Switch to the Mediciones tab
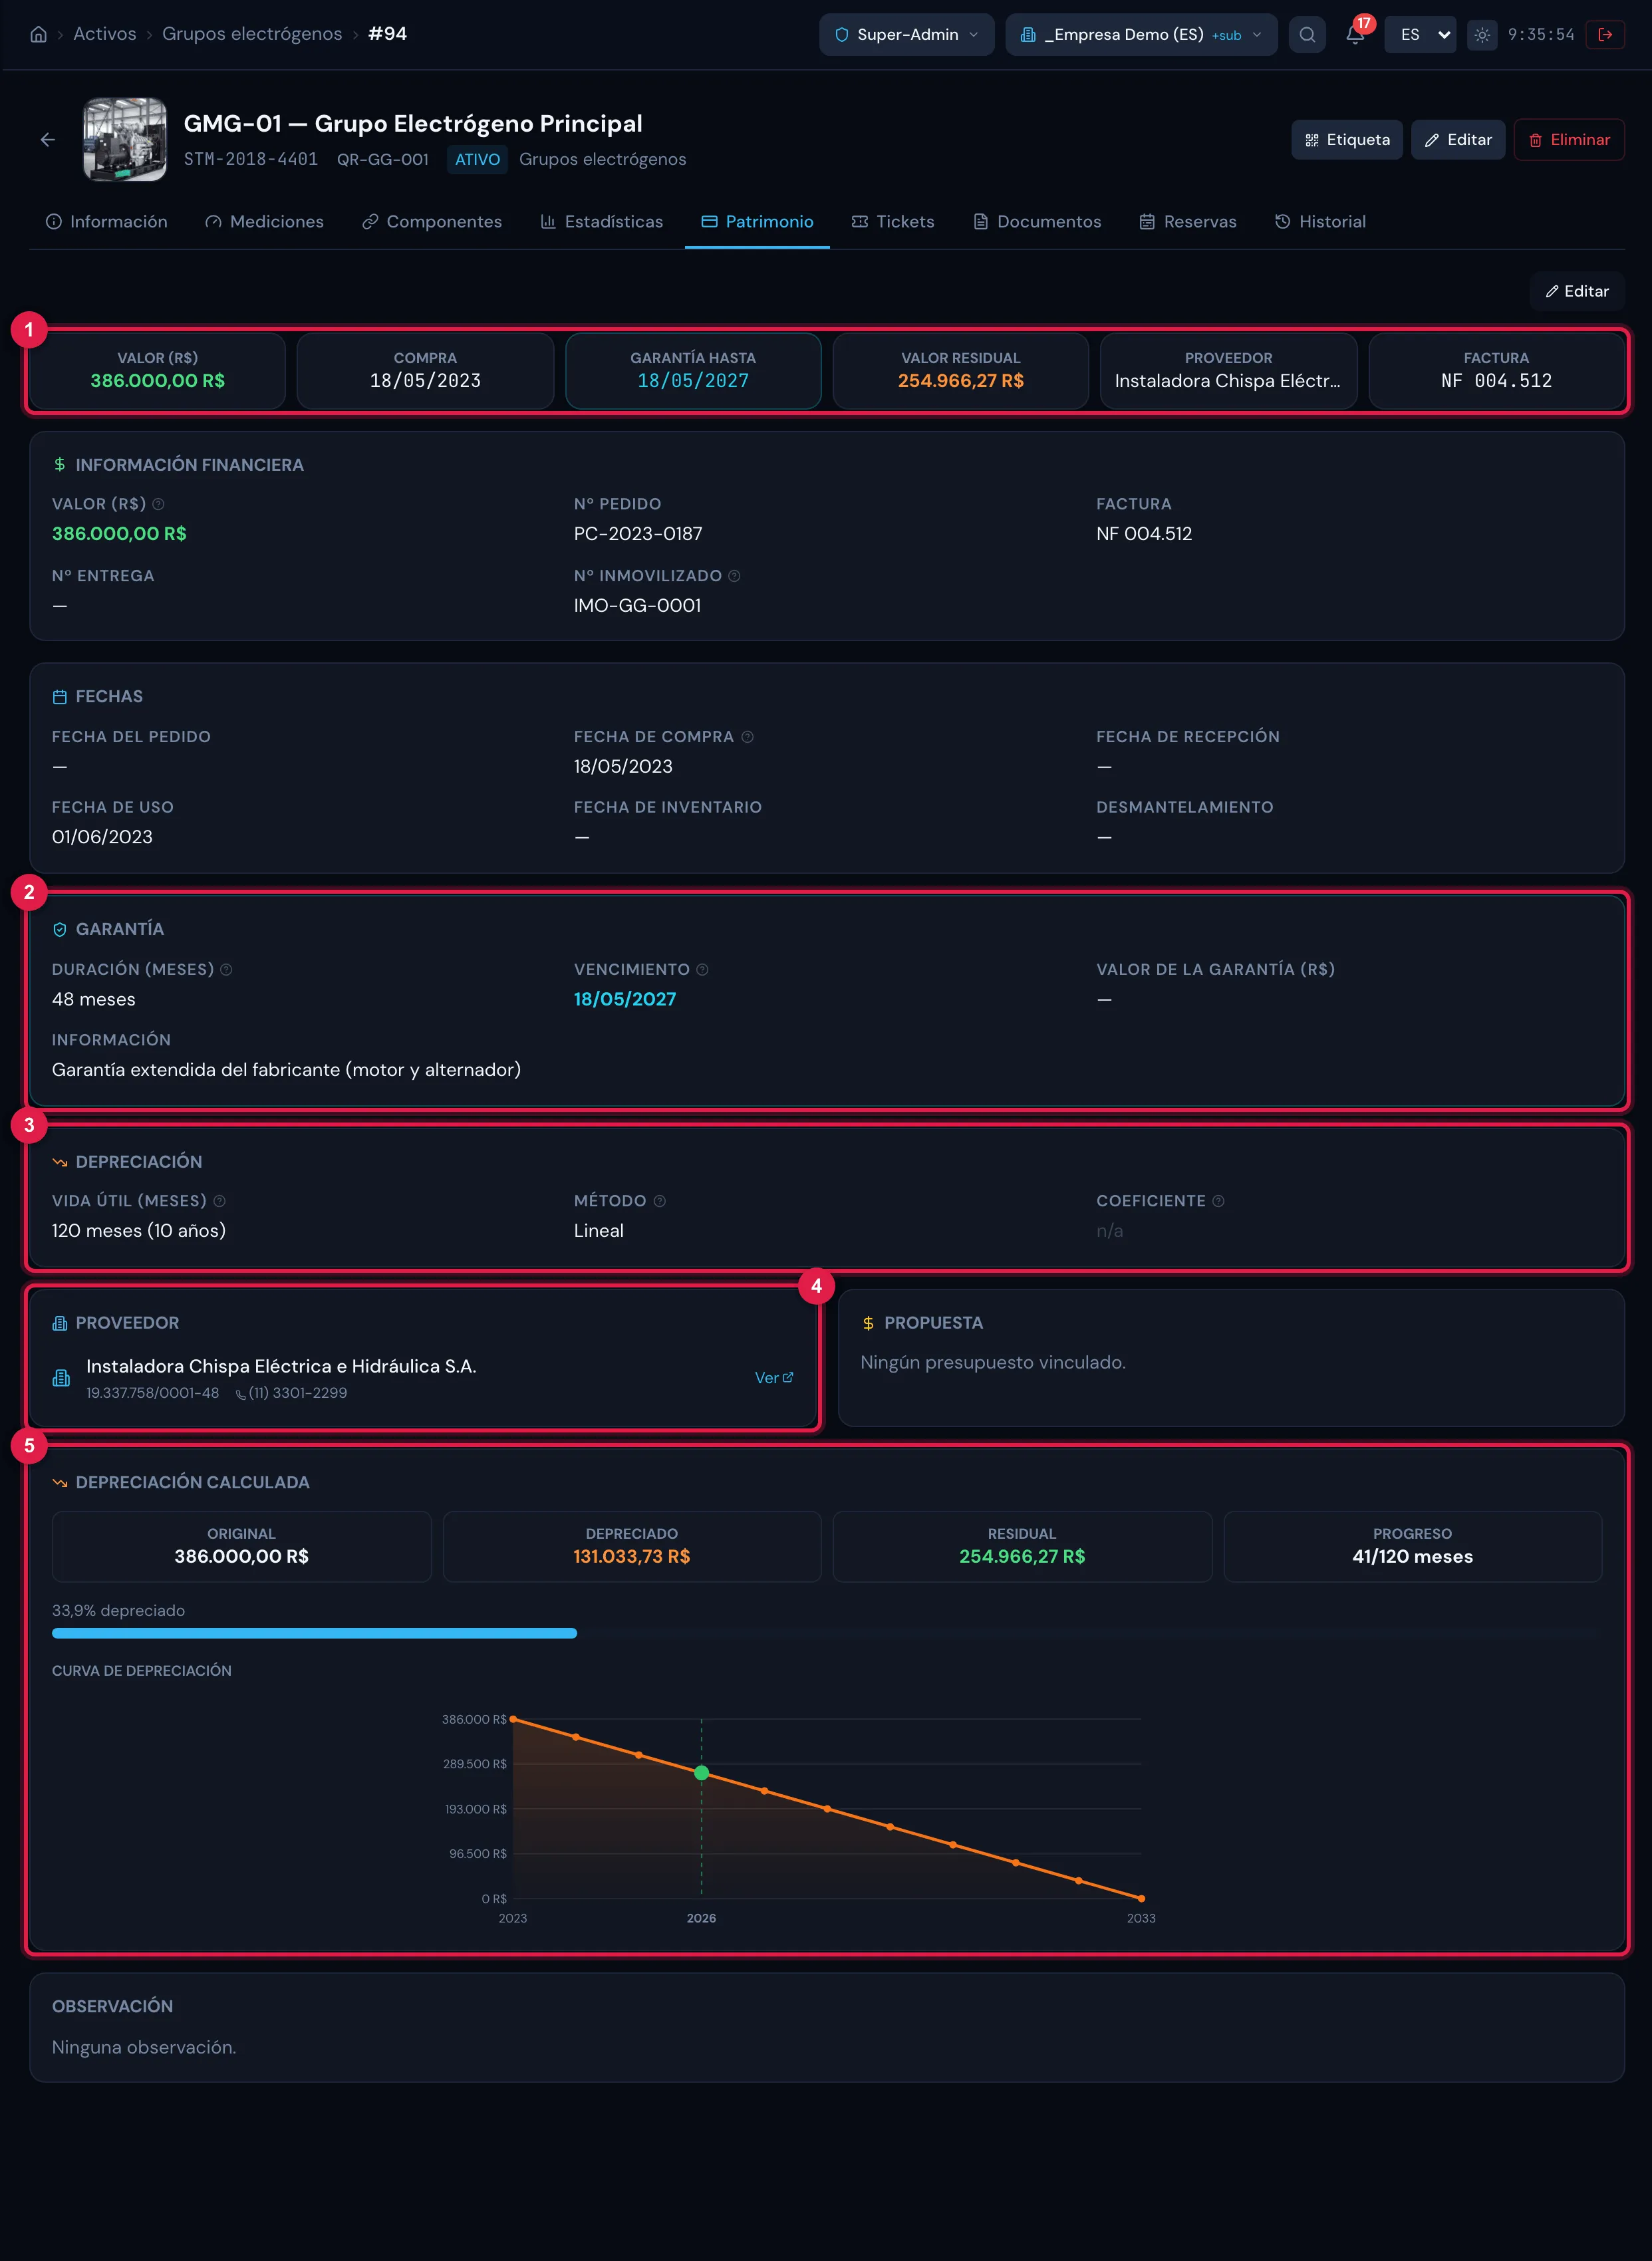This screenshot has width=1652, height=2261. [265, 222]
